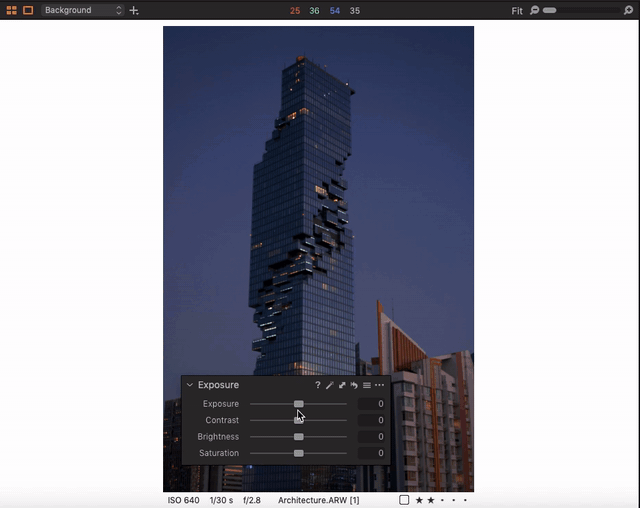Click the copy adjustments double-arrow icon
This screenshot has height=508, width=640.
[342, 385]
